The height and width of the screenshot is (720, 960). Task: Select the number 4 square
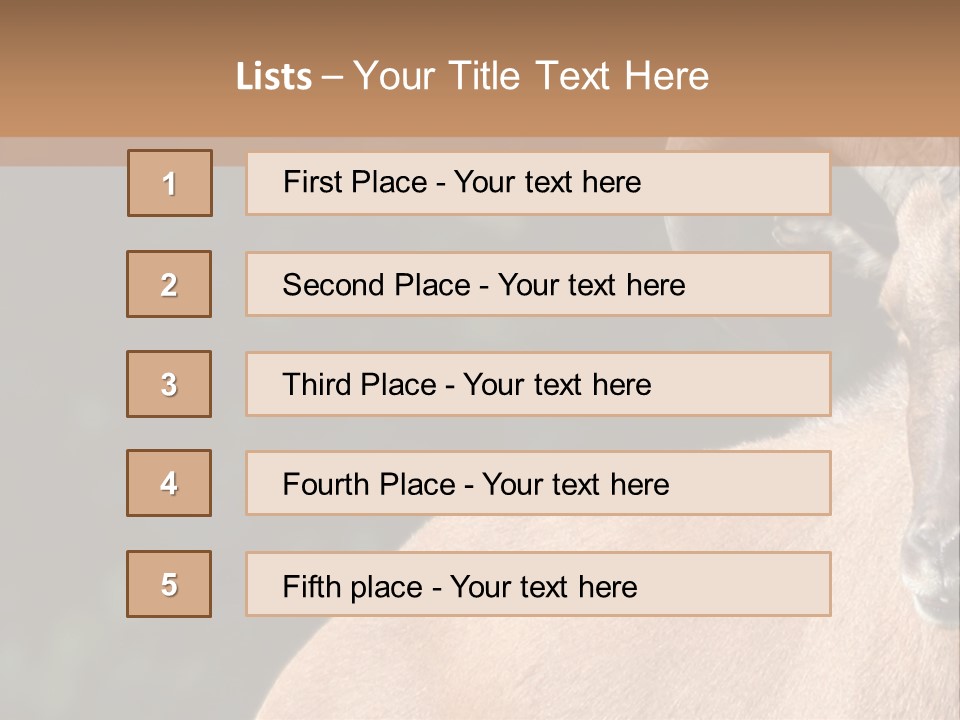169,483
